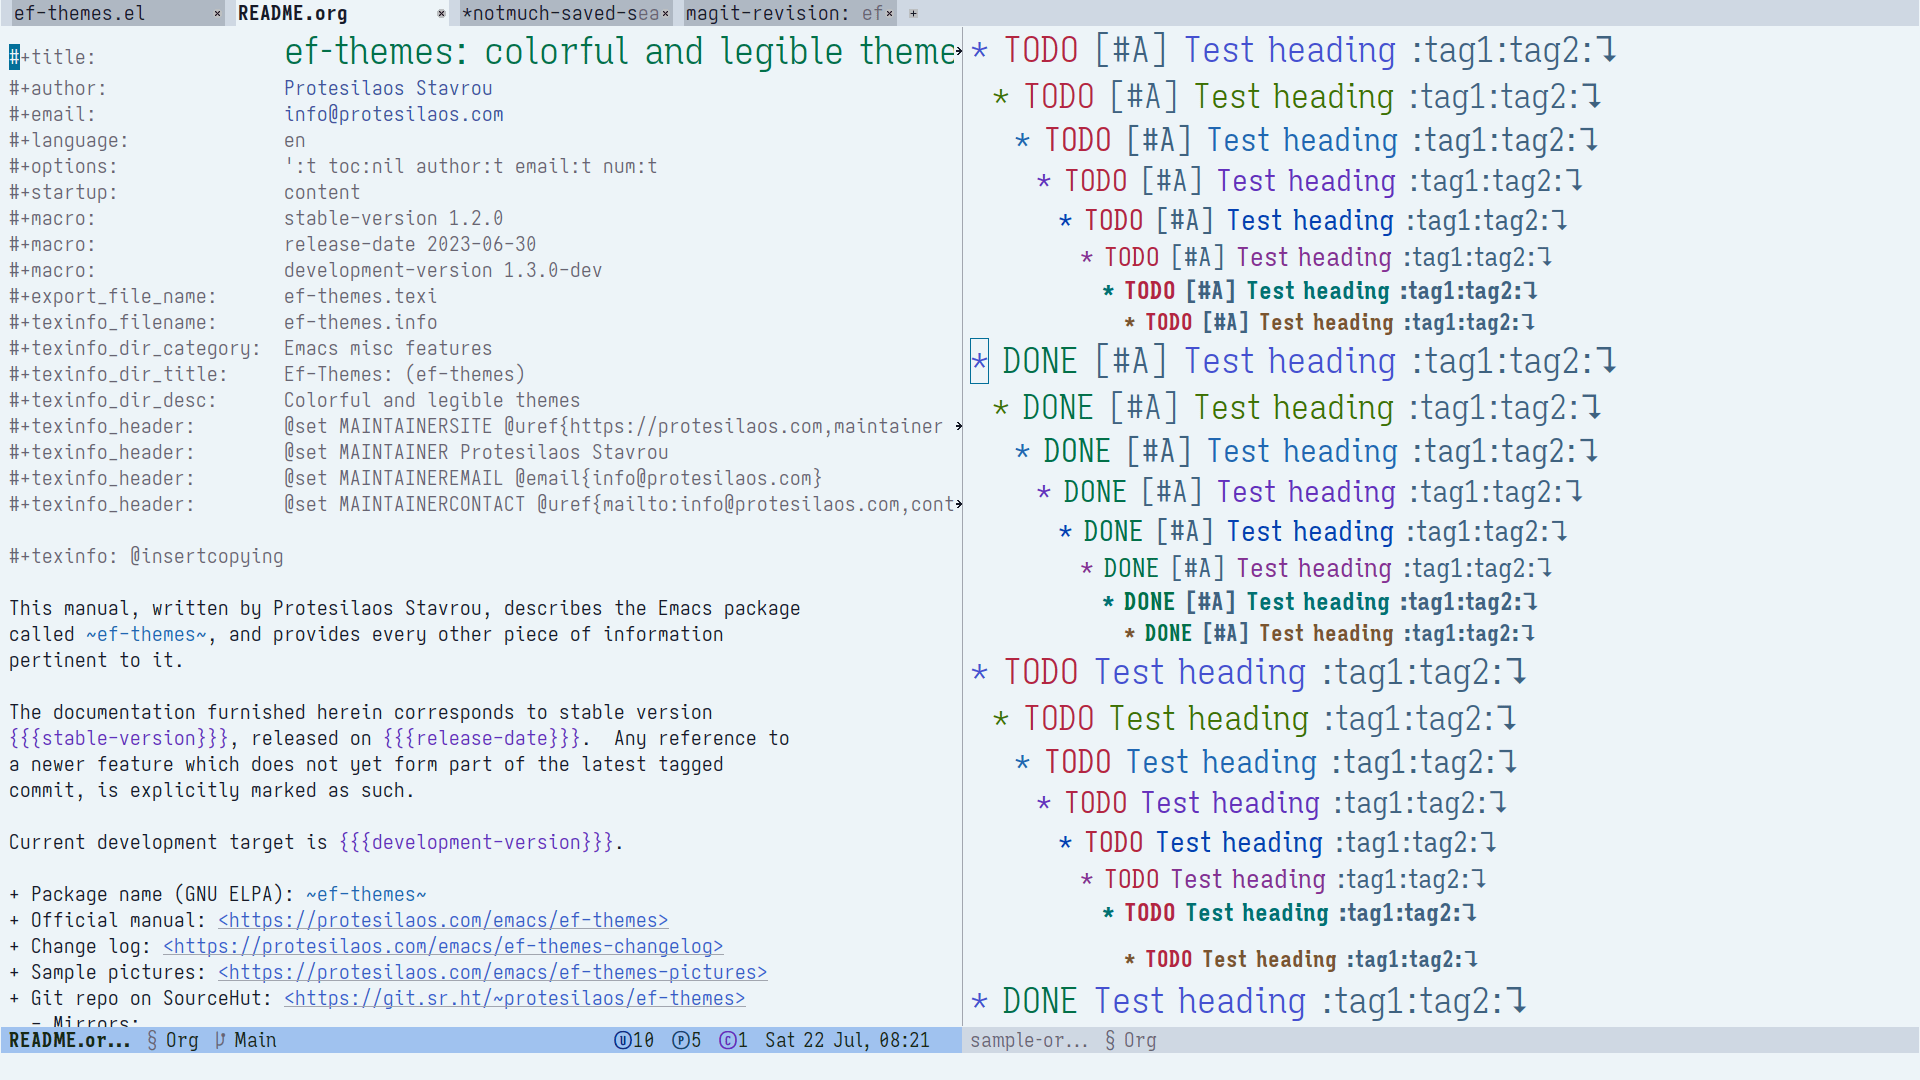Click the {{{release-date}}} macro
1920x1080 pixels.
pos(482,738)
